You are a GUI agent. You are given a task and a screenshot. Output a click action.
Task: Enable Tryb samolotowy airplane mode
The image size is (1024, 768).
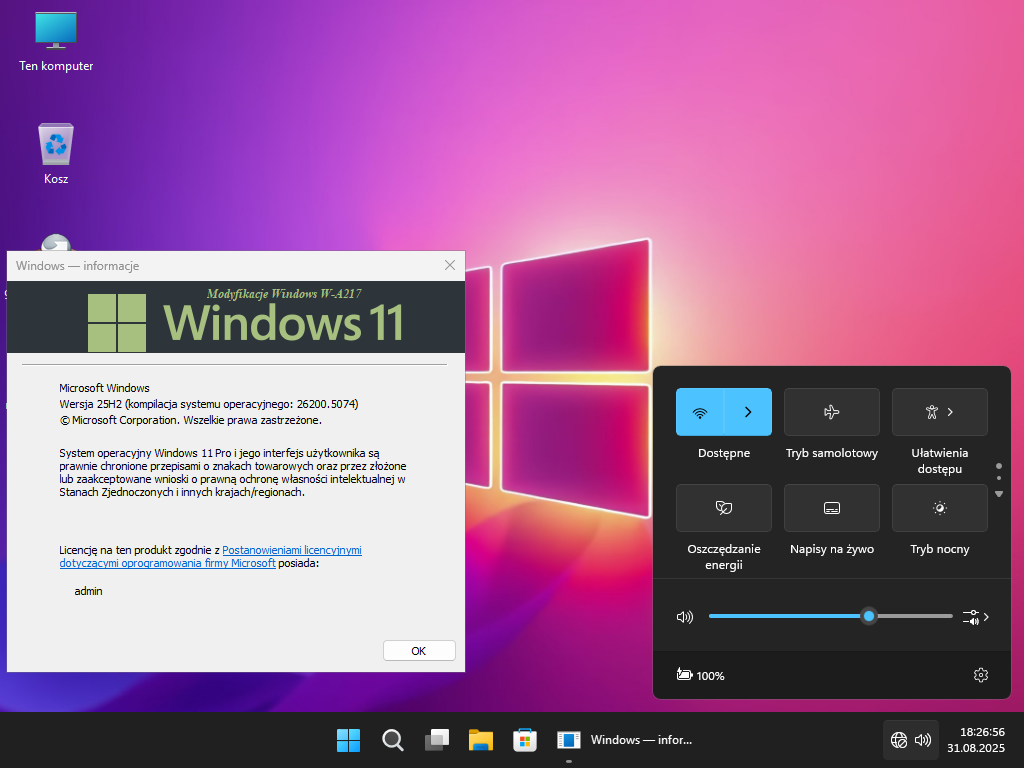(x=831, y=412)
